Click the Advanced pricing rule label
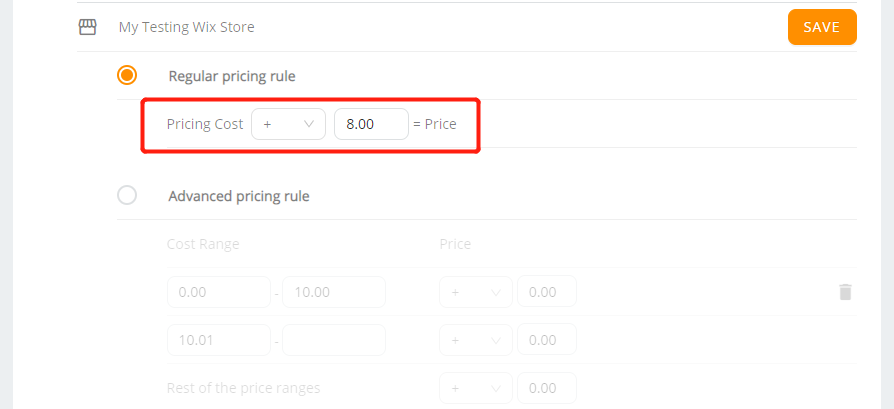This screenshot has width=894, height=409. tap(239, 196)
